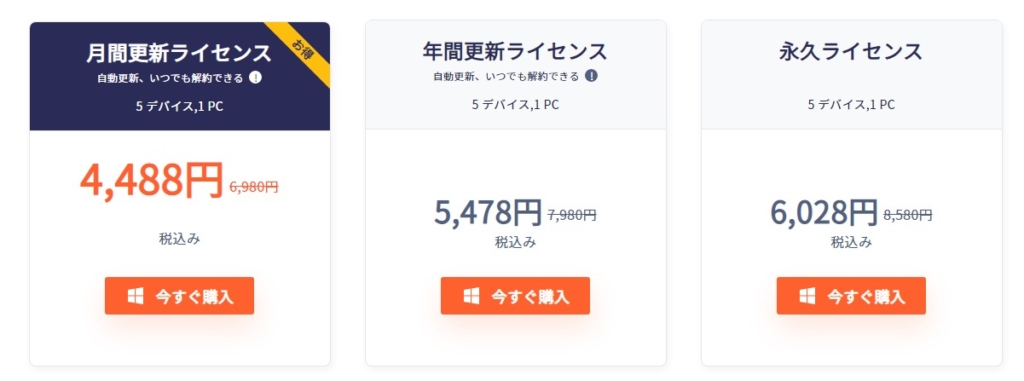Click Windows logo on monthly plan buy button

(135, 296)
